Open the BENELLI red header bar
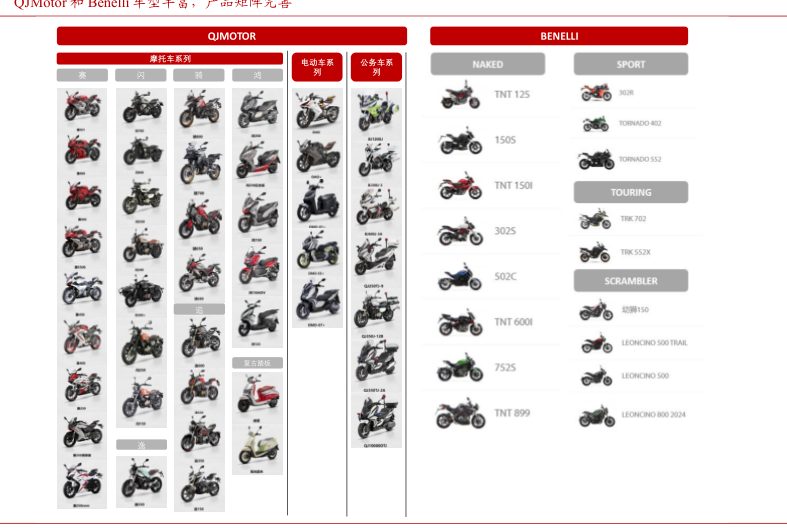Image resolution: width=787 pixels, height=528 pixels. point(559,36)
